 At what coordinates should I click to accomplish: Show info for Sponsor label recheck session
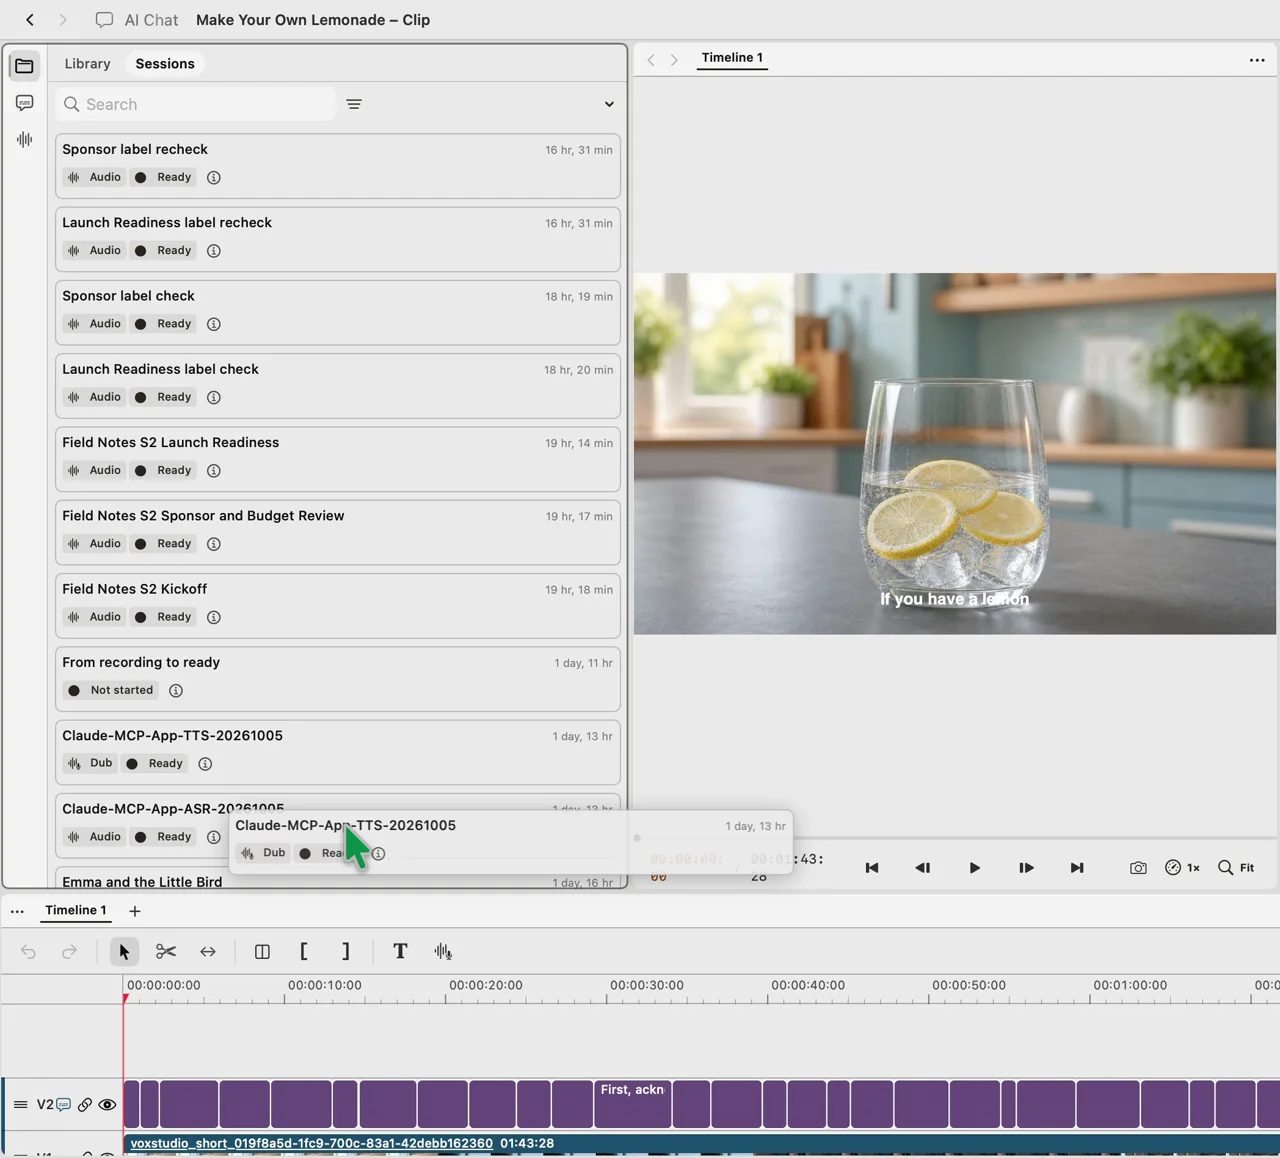click(x=214, y=178)
